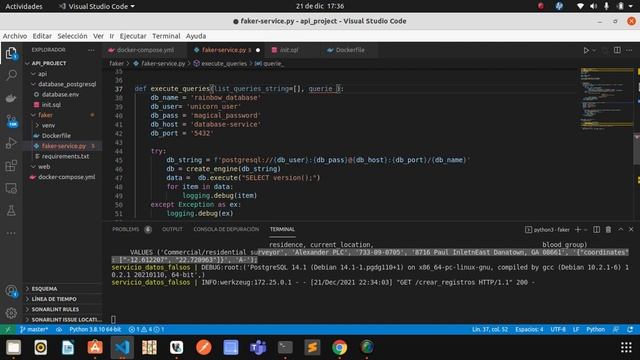Viewport: 640px width, 360px height.
Task: Collapse the web folder
Action: [x=44, y=167]
